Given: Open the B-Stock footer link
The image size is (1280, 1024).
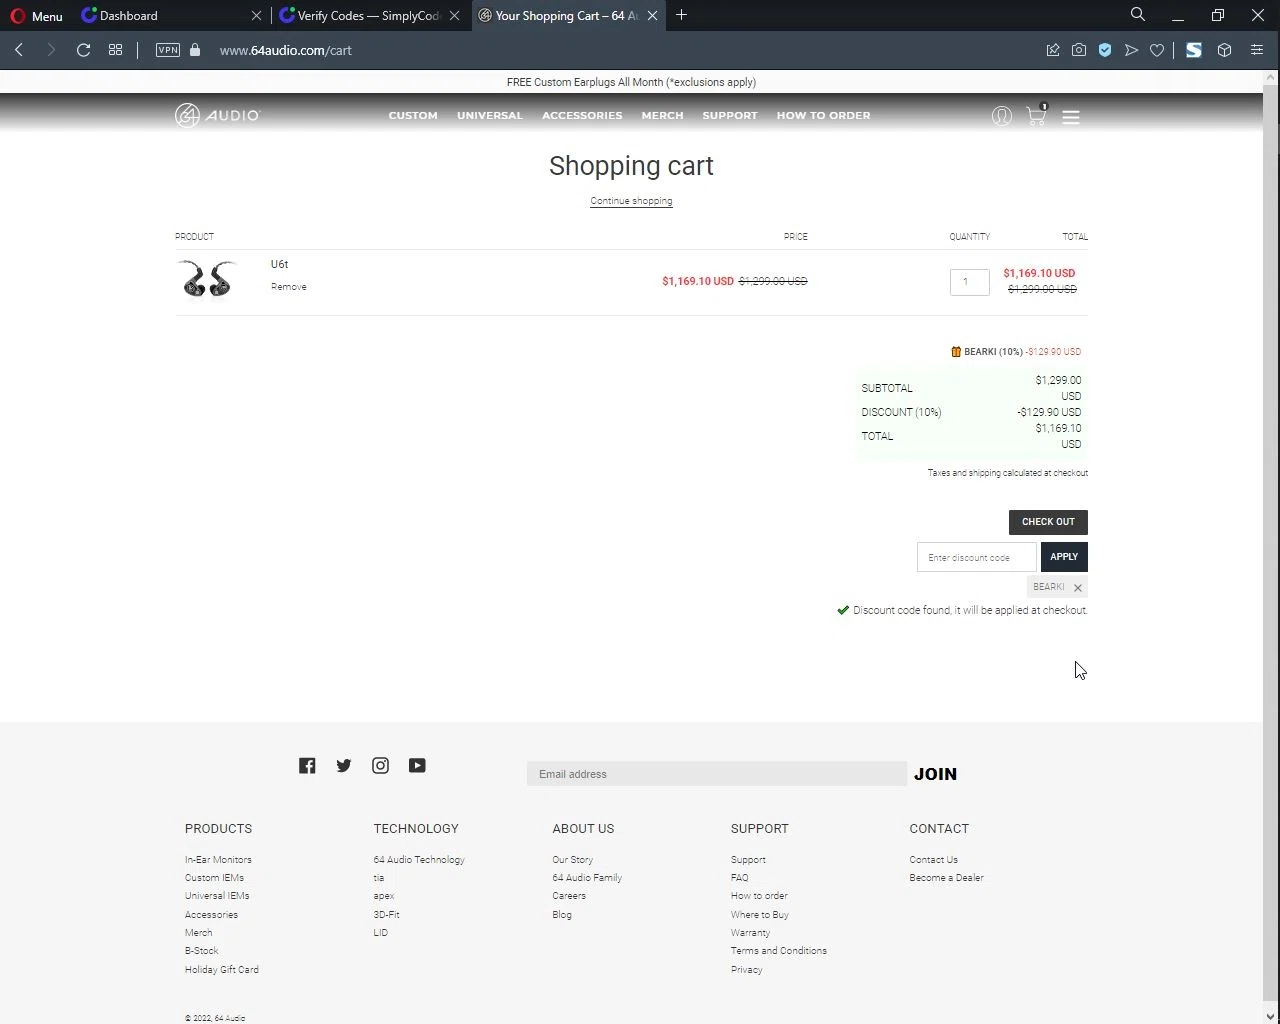Looking at the screenshot, I should [x=201, y=951].
